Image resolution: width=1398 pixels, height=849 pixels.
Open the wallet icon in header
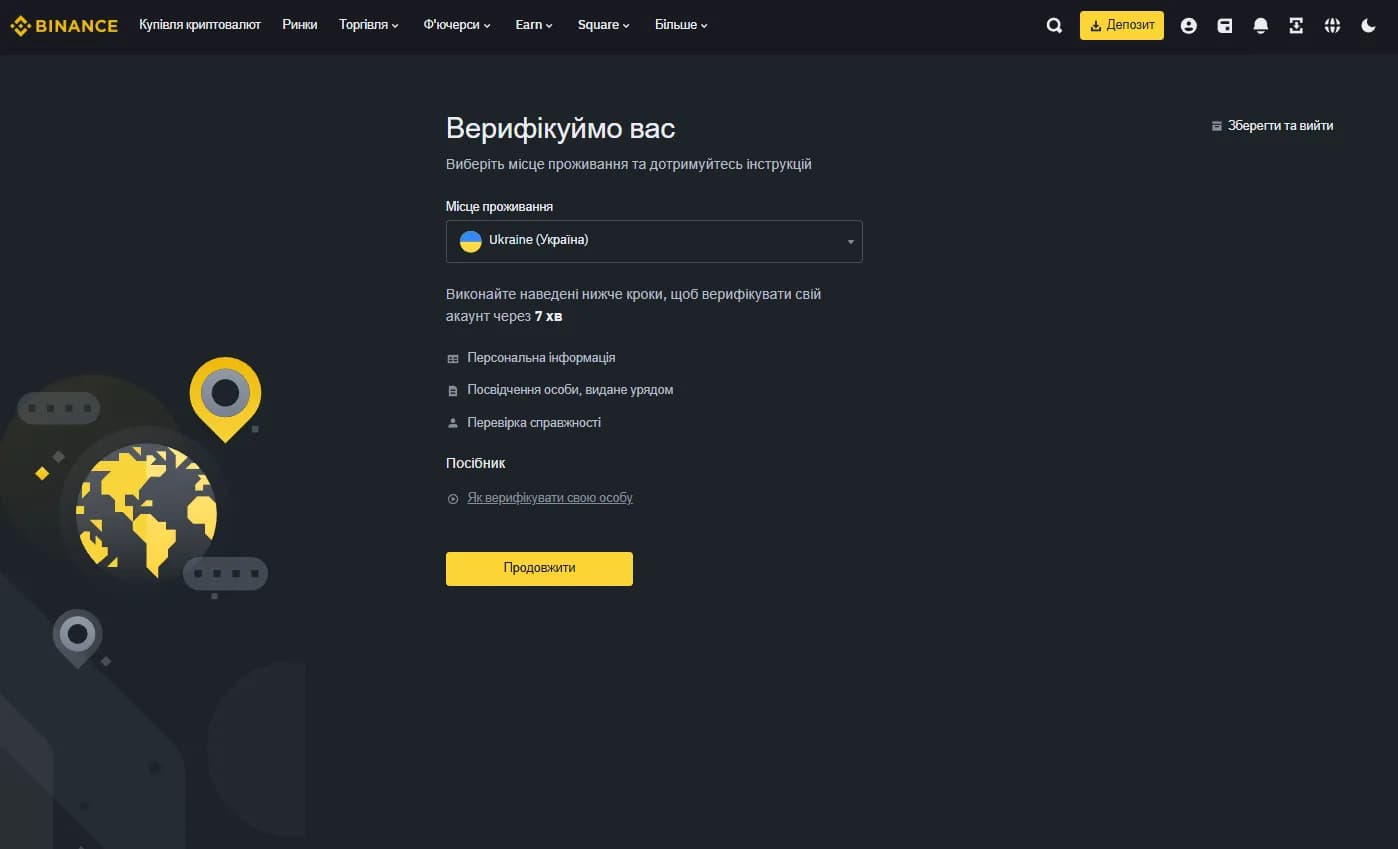click(1224, 26)
